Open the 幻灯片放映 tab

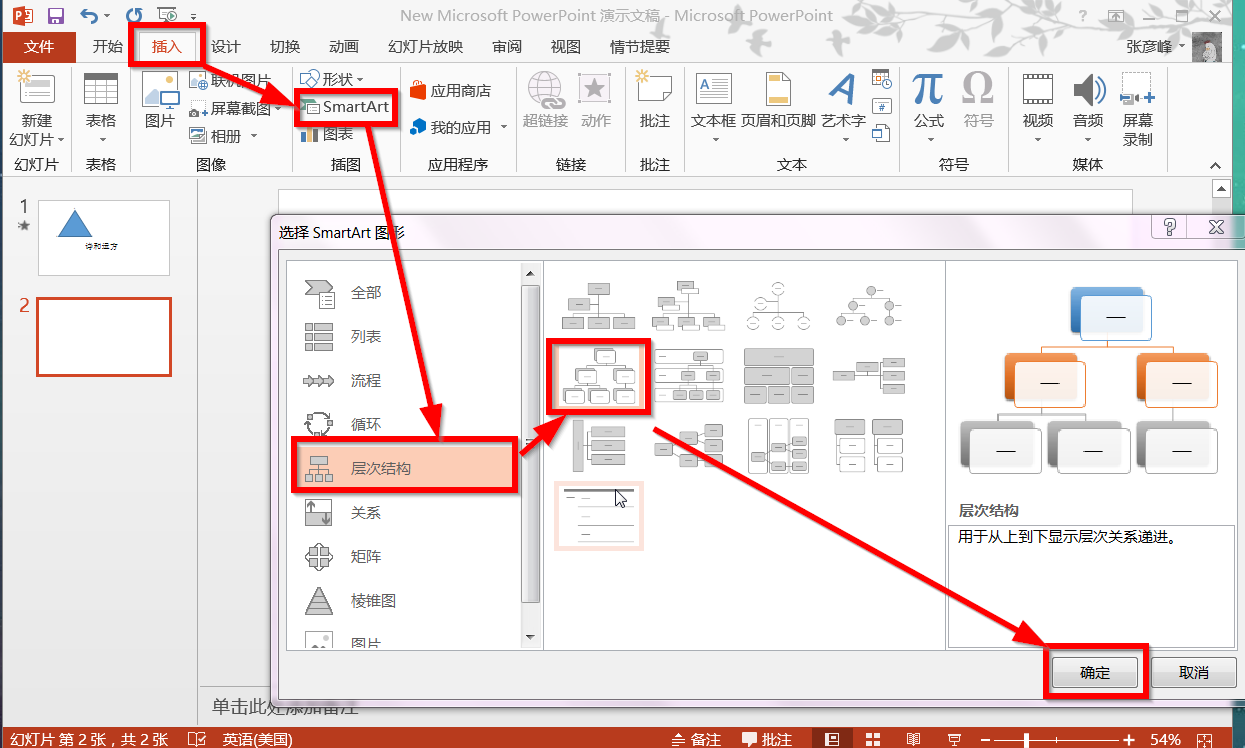pyautogui.click(x=425, y=47)
